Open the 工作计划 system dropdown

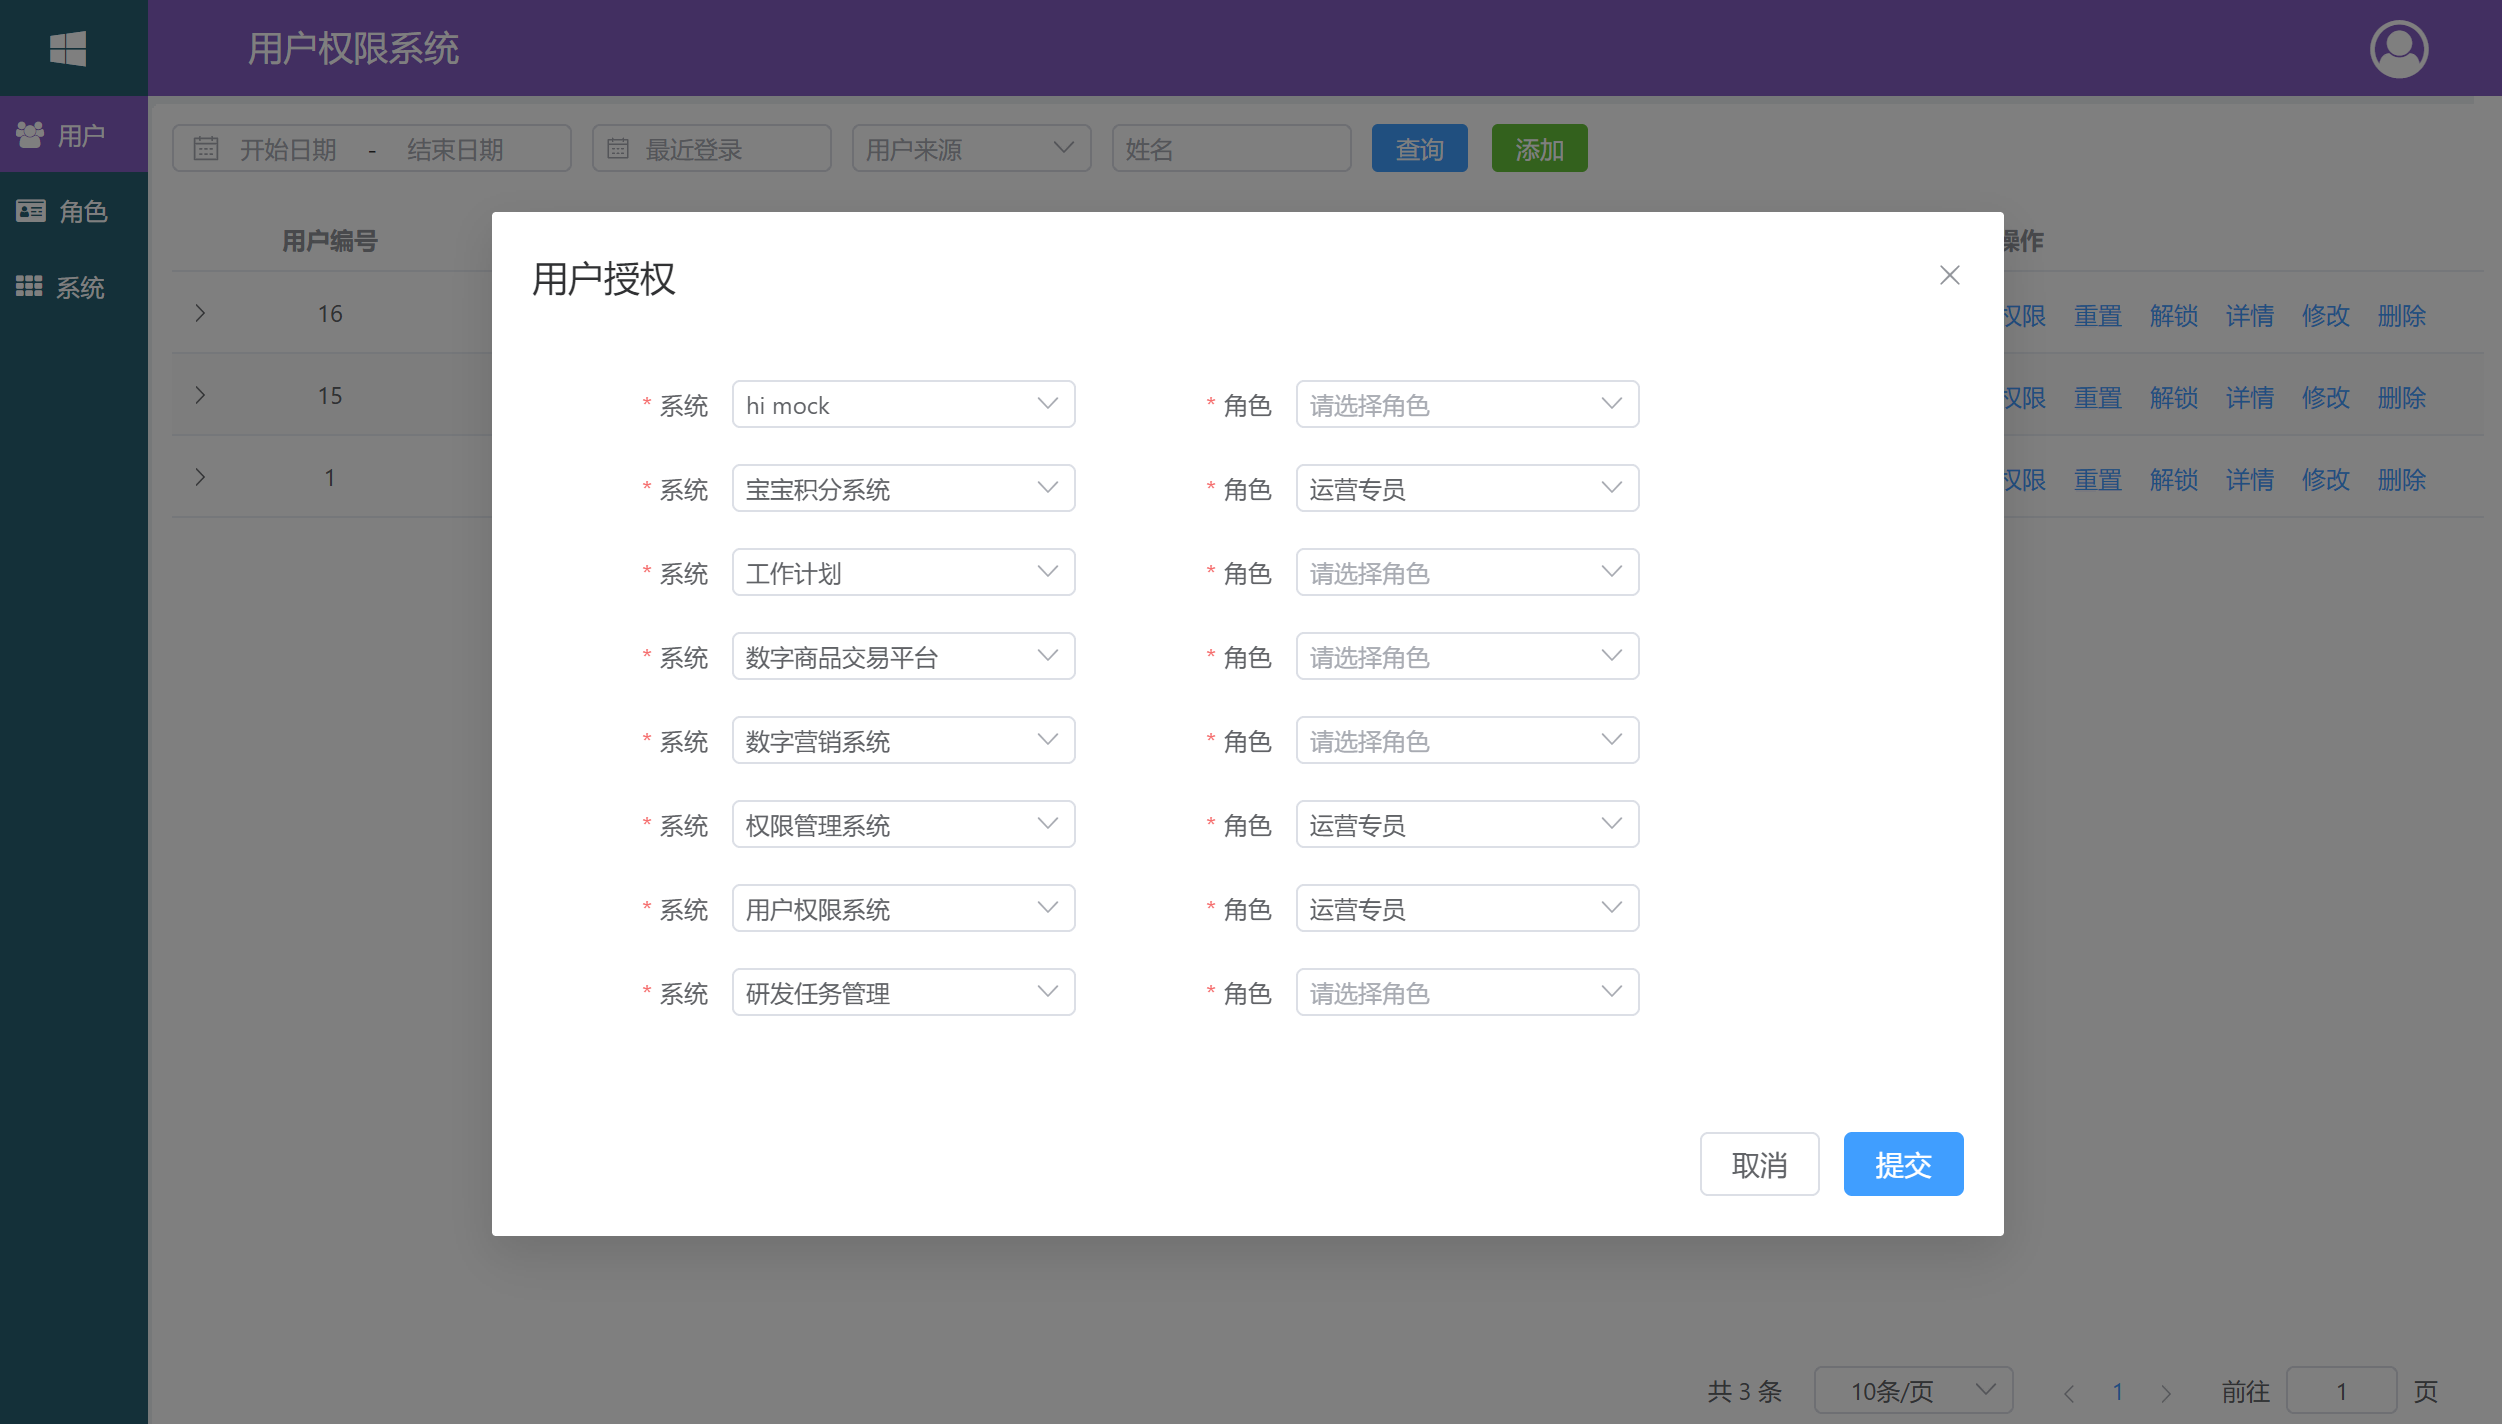click(x=903, y=572)
